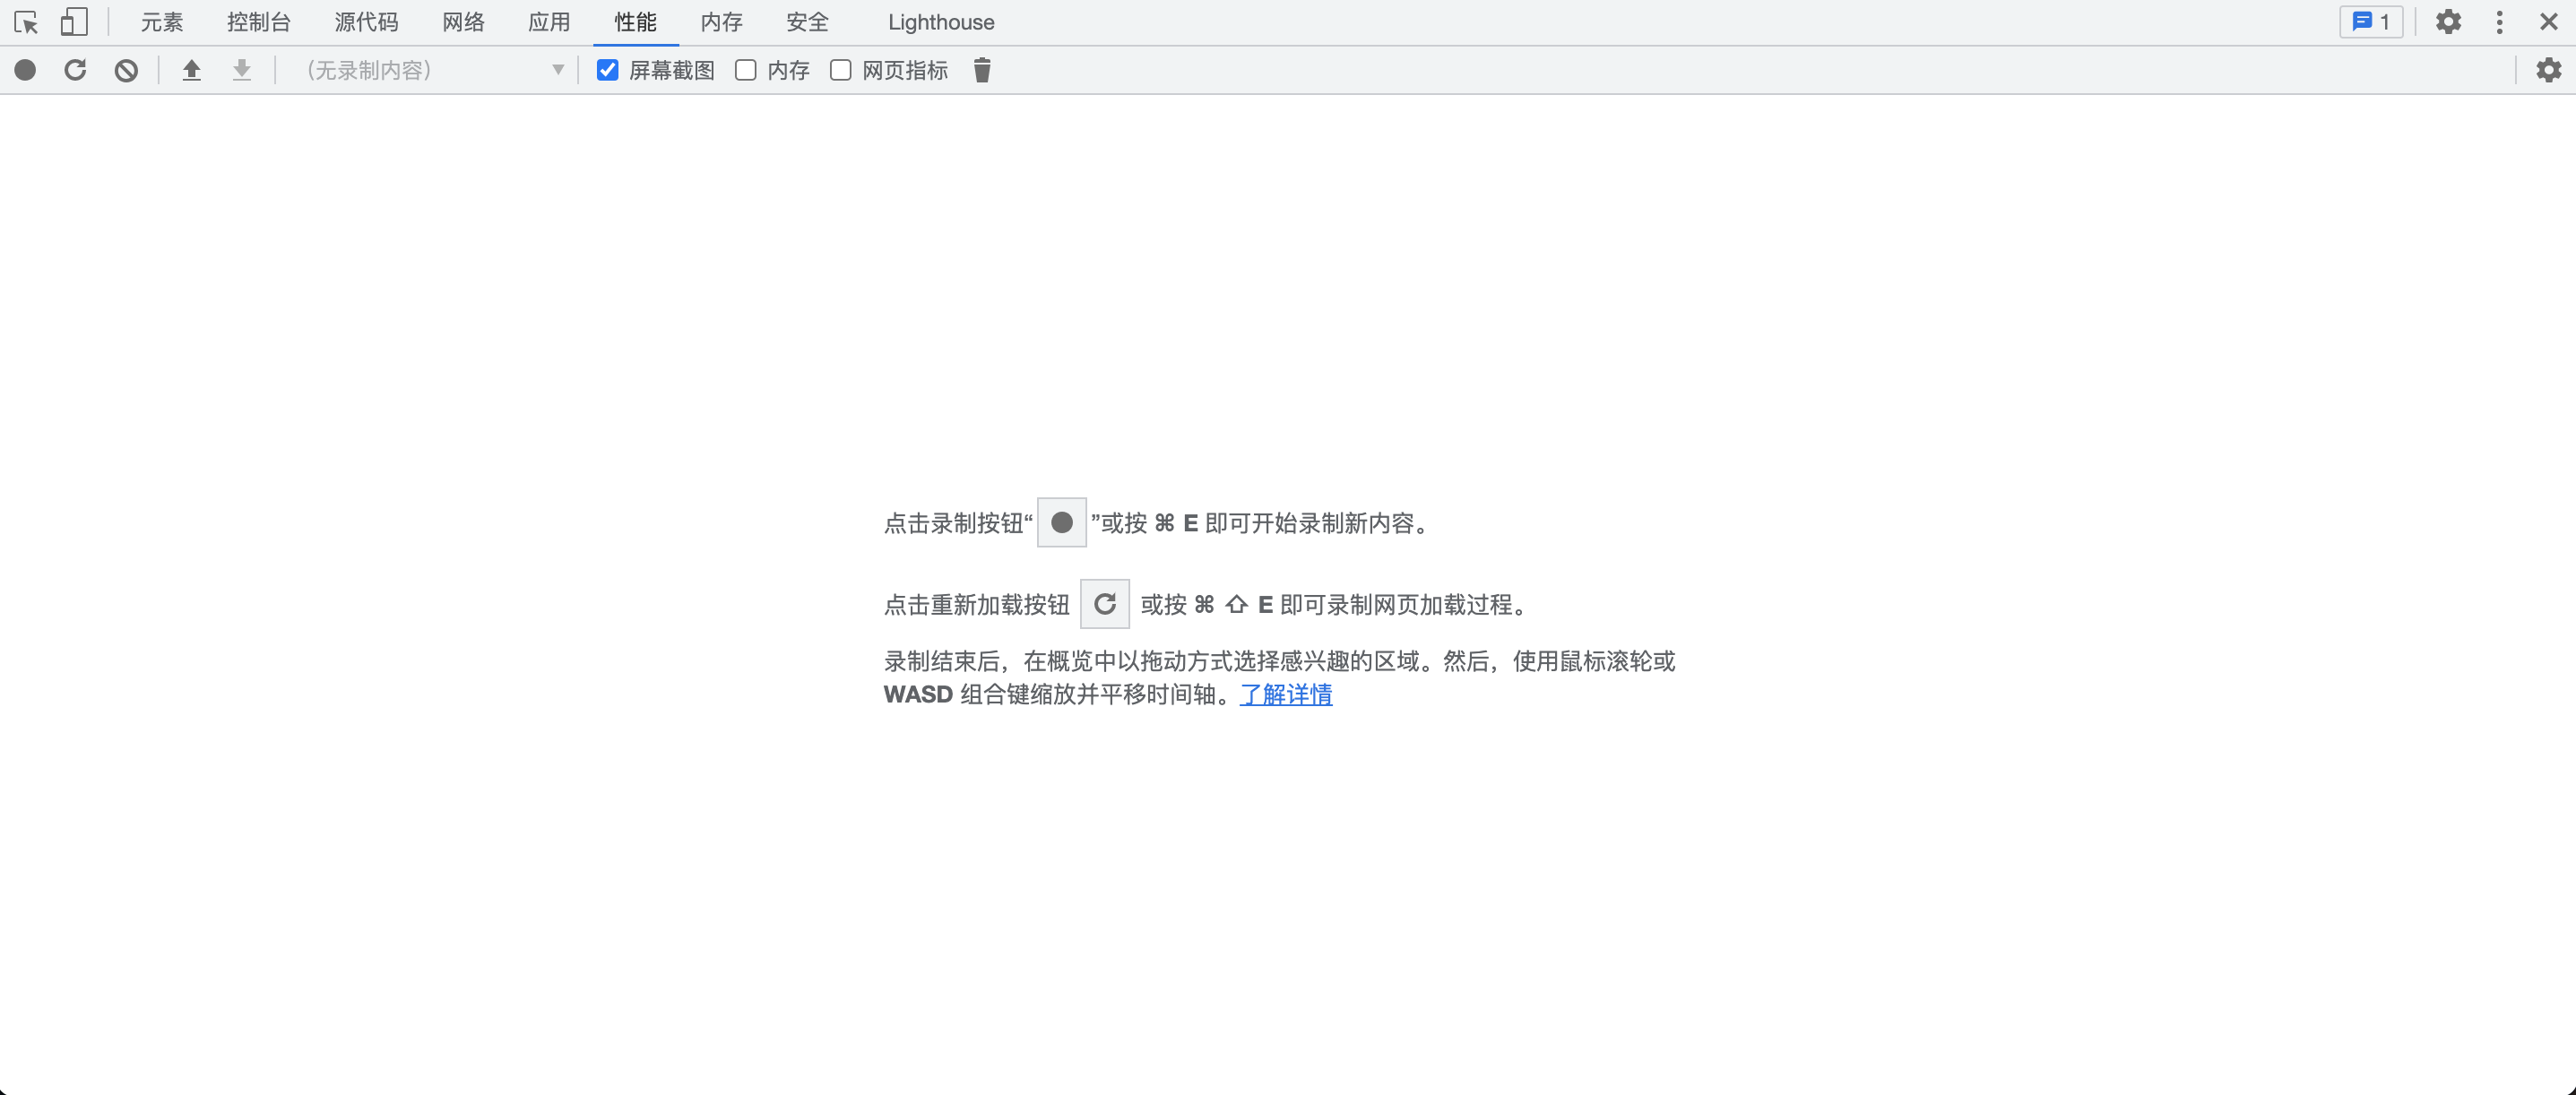Enable 网页指标 web vitals checkbox
The width and height of the screenshot is (2576, 1095).
tap(840, 69)
